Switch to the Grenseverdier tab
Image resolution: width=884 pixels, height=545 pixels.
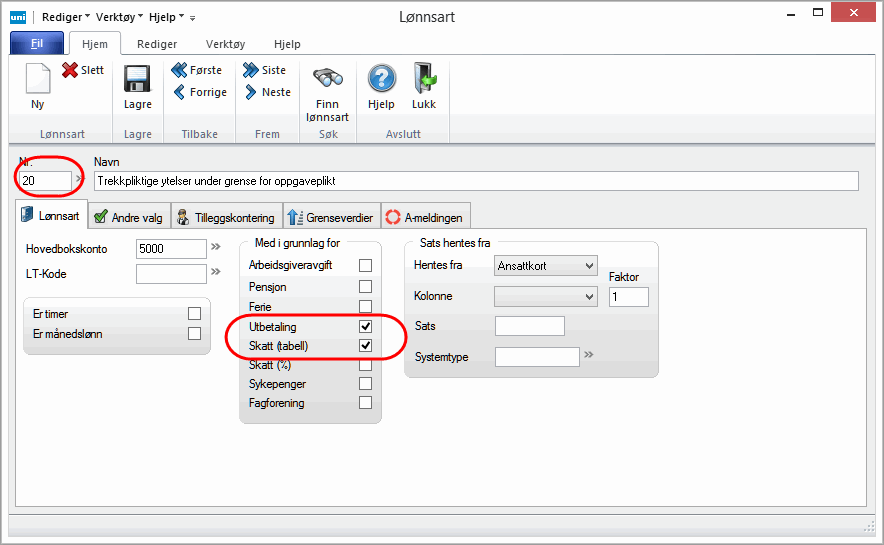329,217
